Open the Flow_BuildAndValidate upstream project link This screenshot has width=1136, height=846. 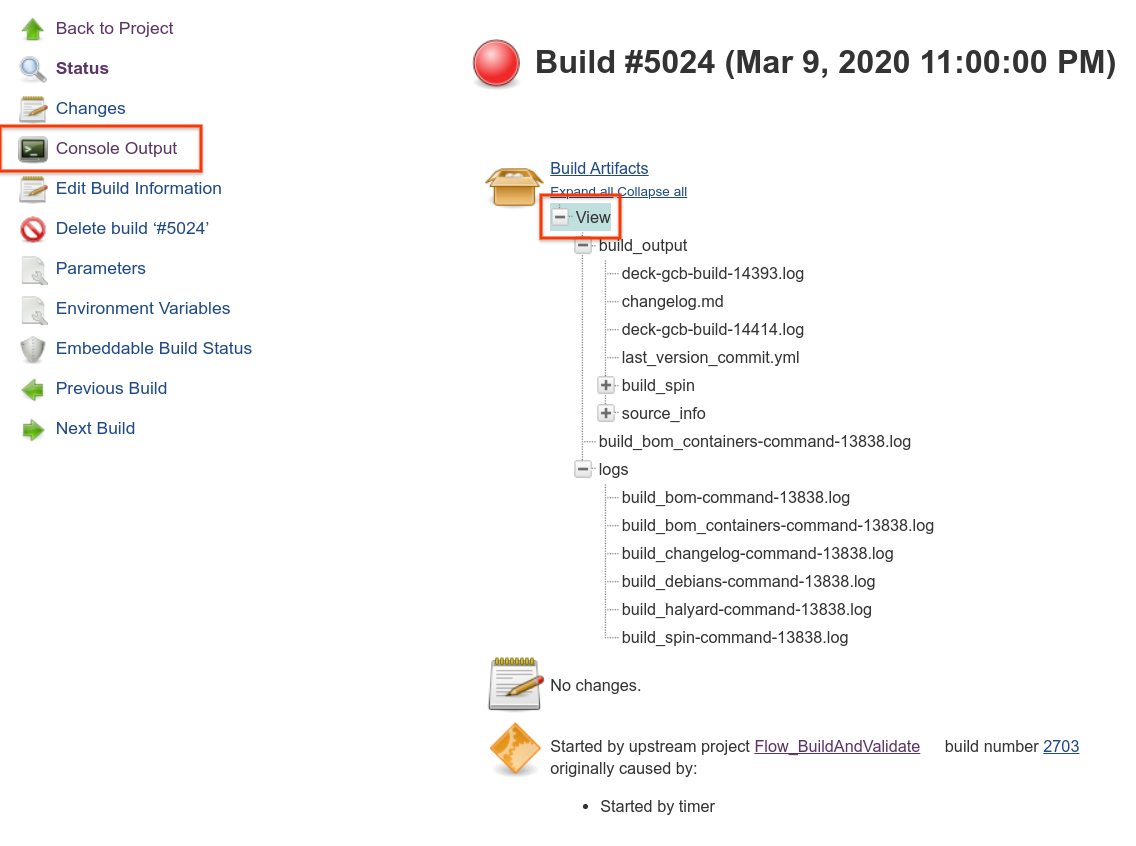click(x=837, y=746)
